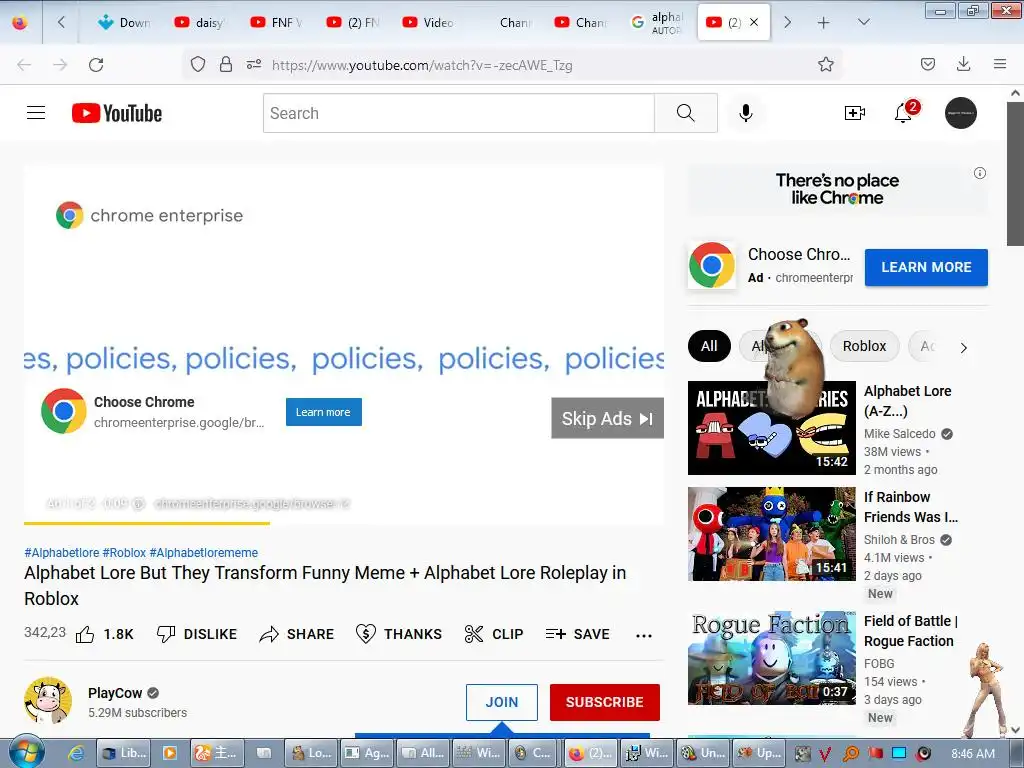
Task: Switch to the Video tab
Action: coord(428,23)
